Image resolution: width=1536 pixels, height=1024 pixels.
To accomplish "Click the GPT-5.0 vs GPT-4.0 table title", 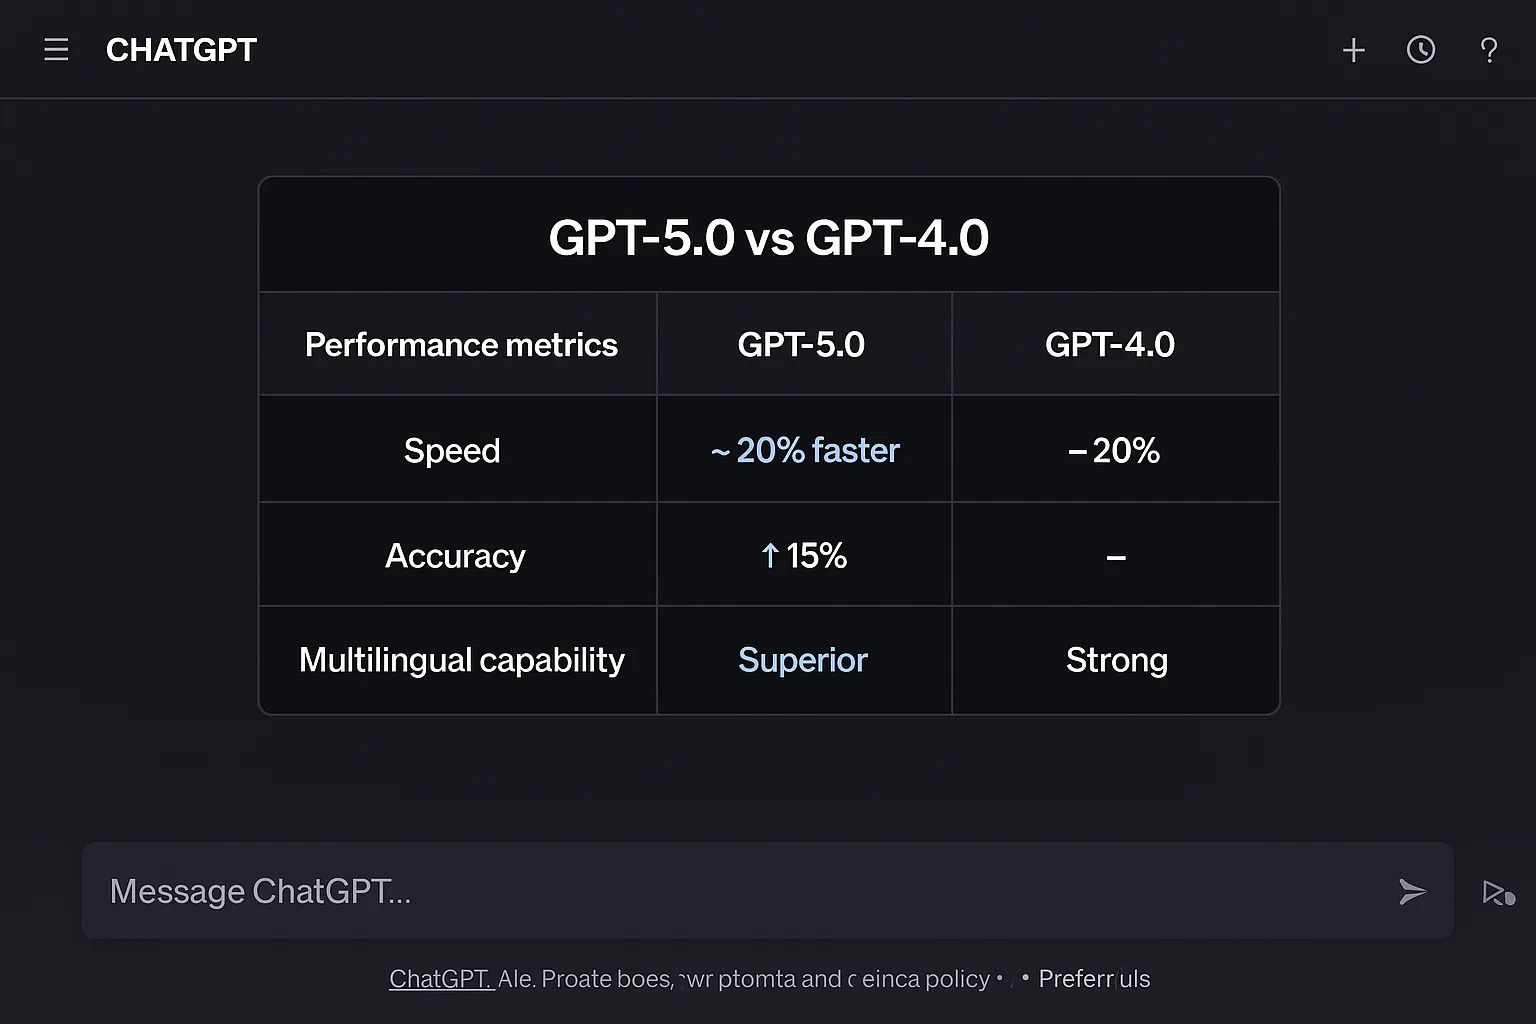I will (768, 238).
